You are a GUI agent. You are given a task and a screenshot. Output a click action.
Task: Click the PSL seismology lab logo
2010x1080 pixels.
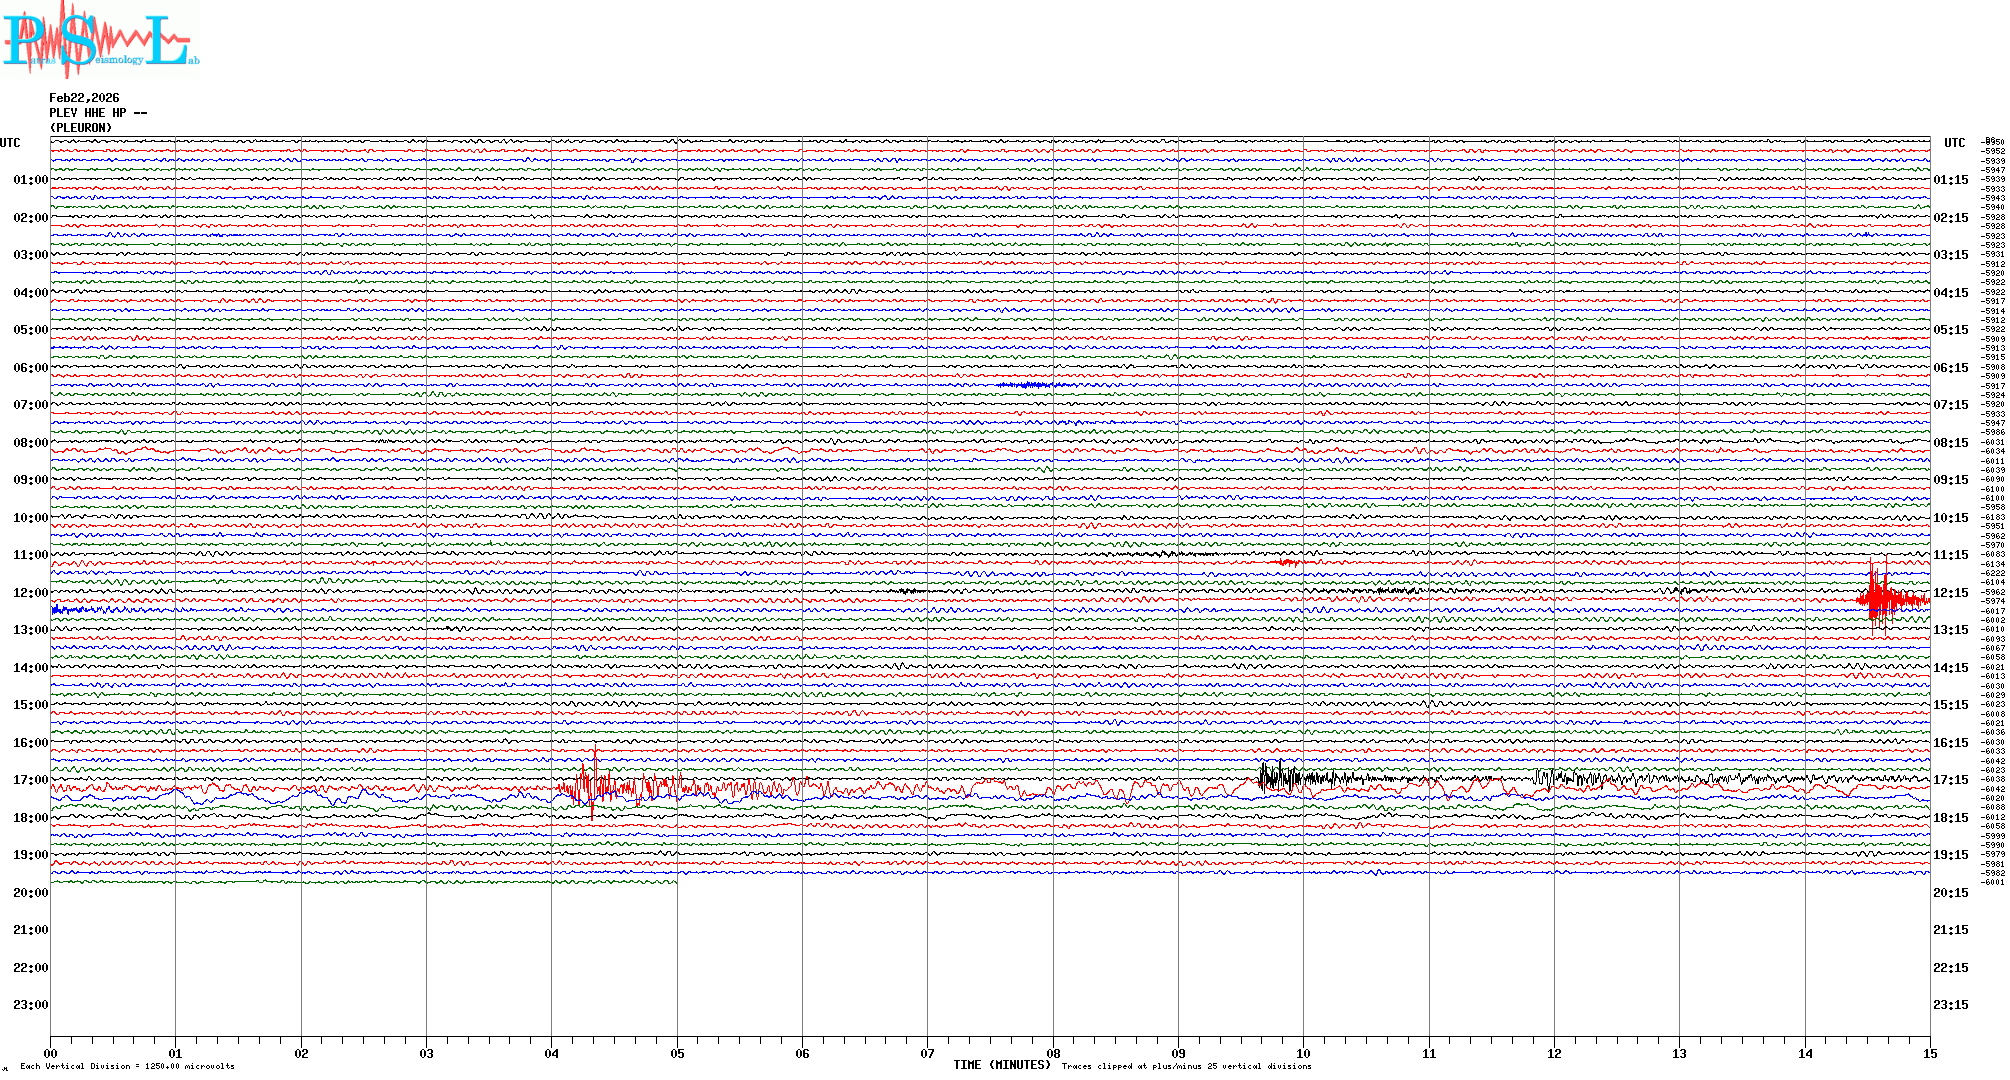click(x=100, y=40)
